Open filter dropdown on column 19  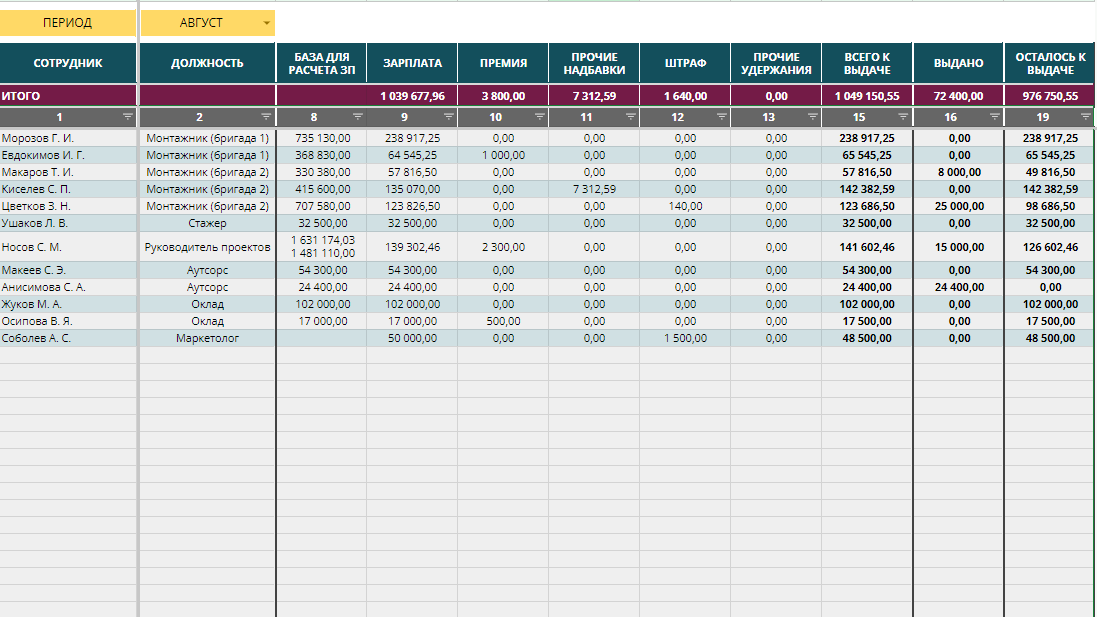click(x=1085, y=117)
